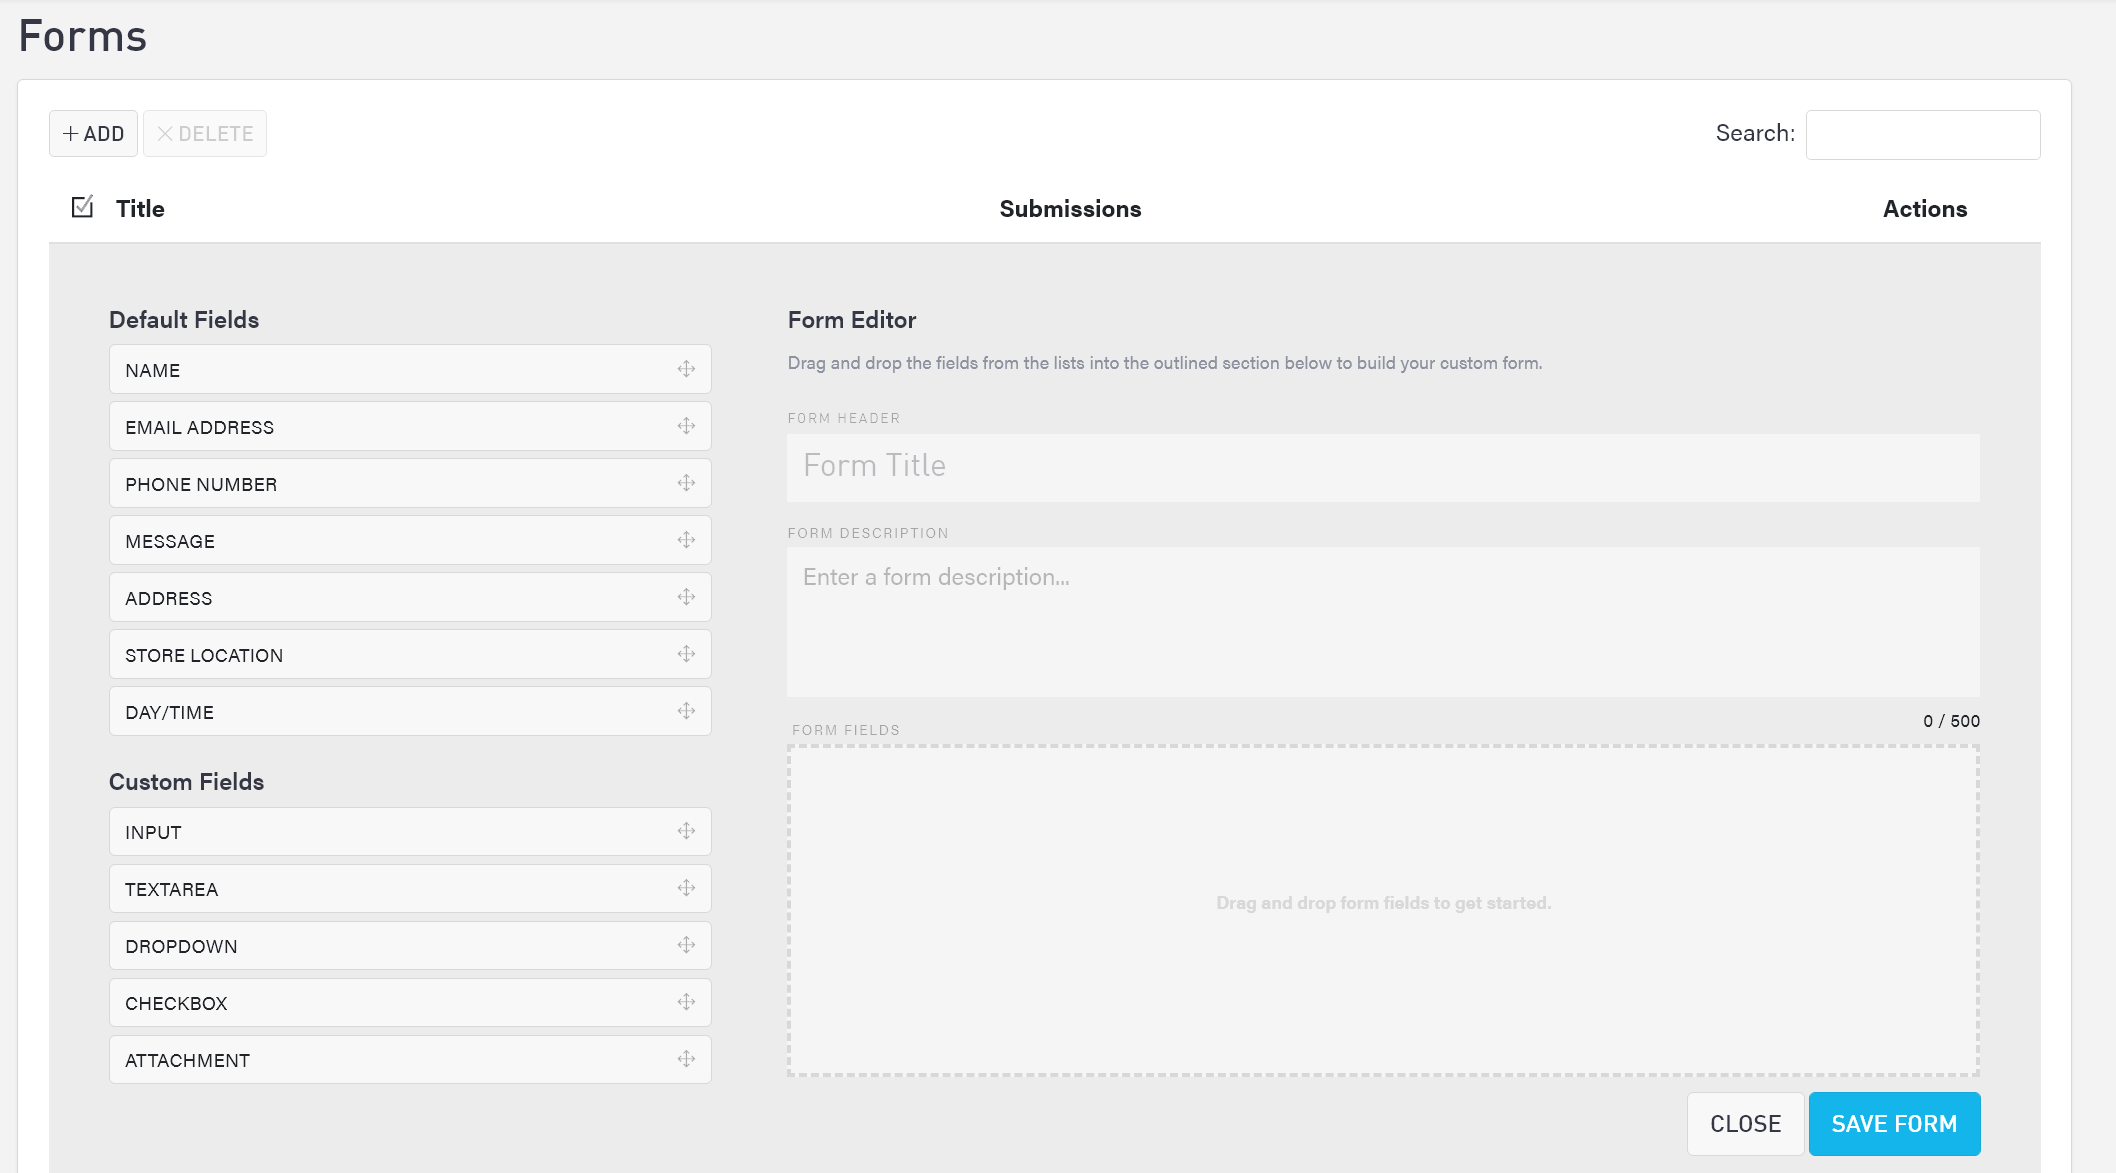Click the form description text area
Image resolution: width=2116 pixels, height=1173 pixels.
pyautogui.click(x=1382, y=621)
